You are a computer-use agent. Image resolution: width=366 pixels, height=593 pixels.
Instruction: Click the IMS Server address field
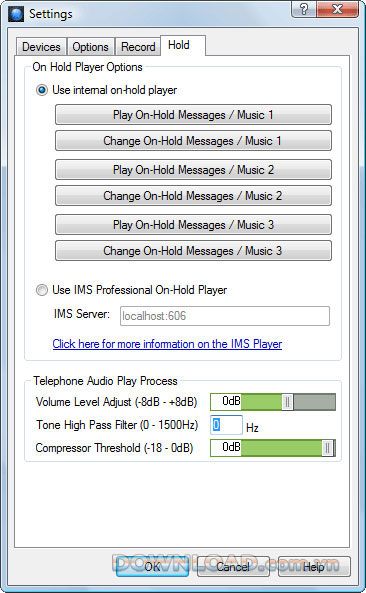coord(225,316)
